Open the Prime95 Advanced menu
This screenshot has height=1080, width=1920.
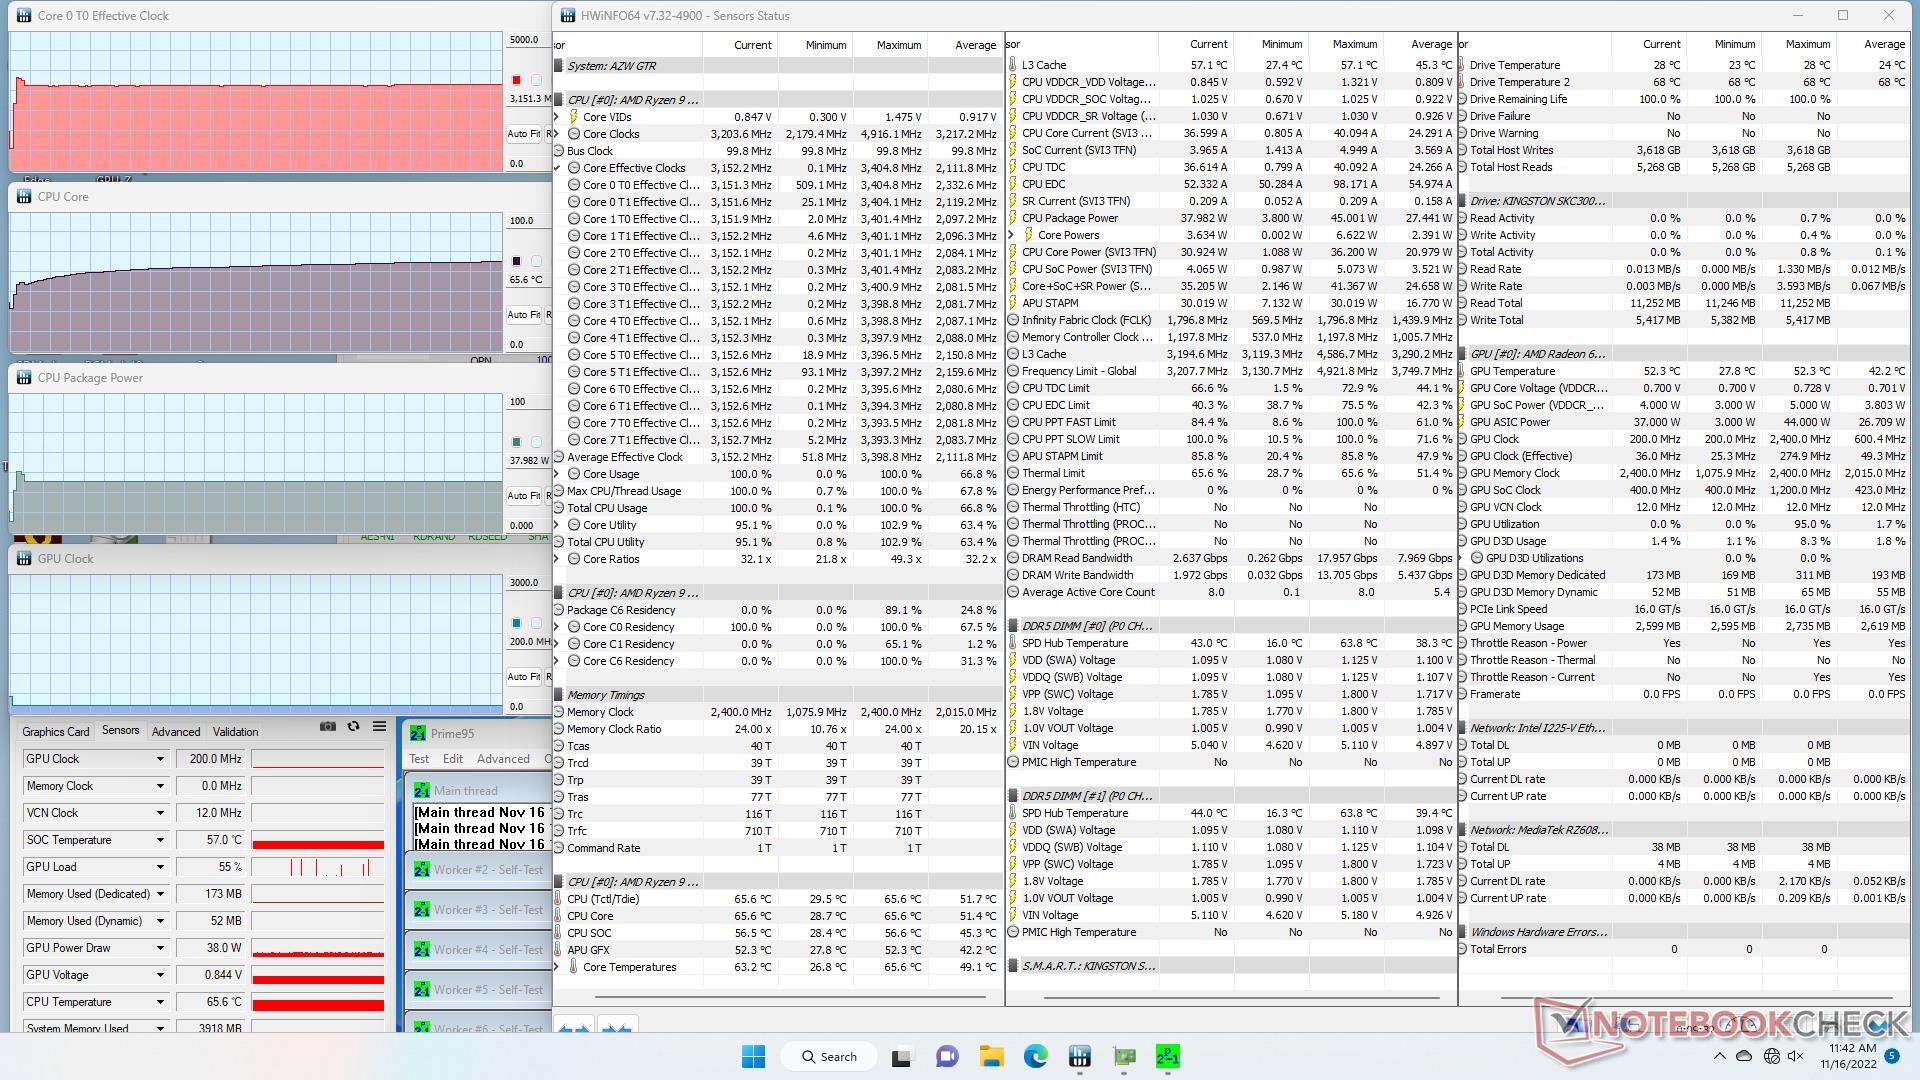click(x=503, y=759)
